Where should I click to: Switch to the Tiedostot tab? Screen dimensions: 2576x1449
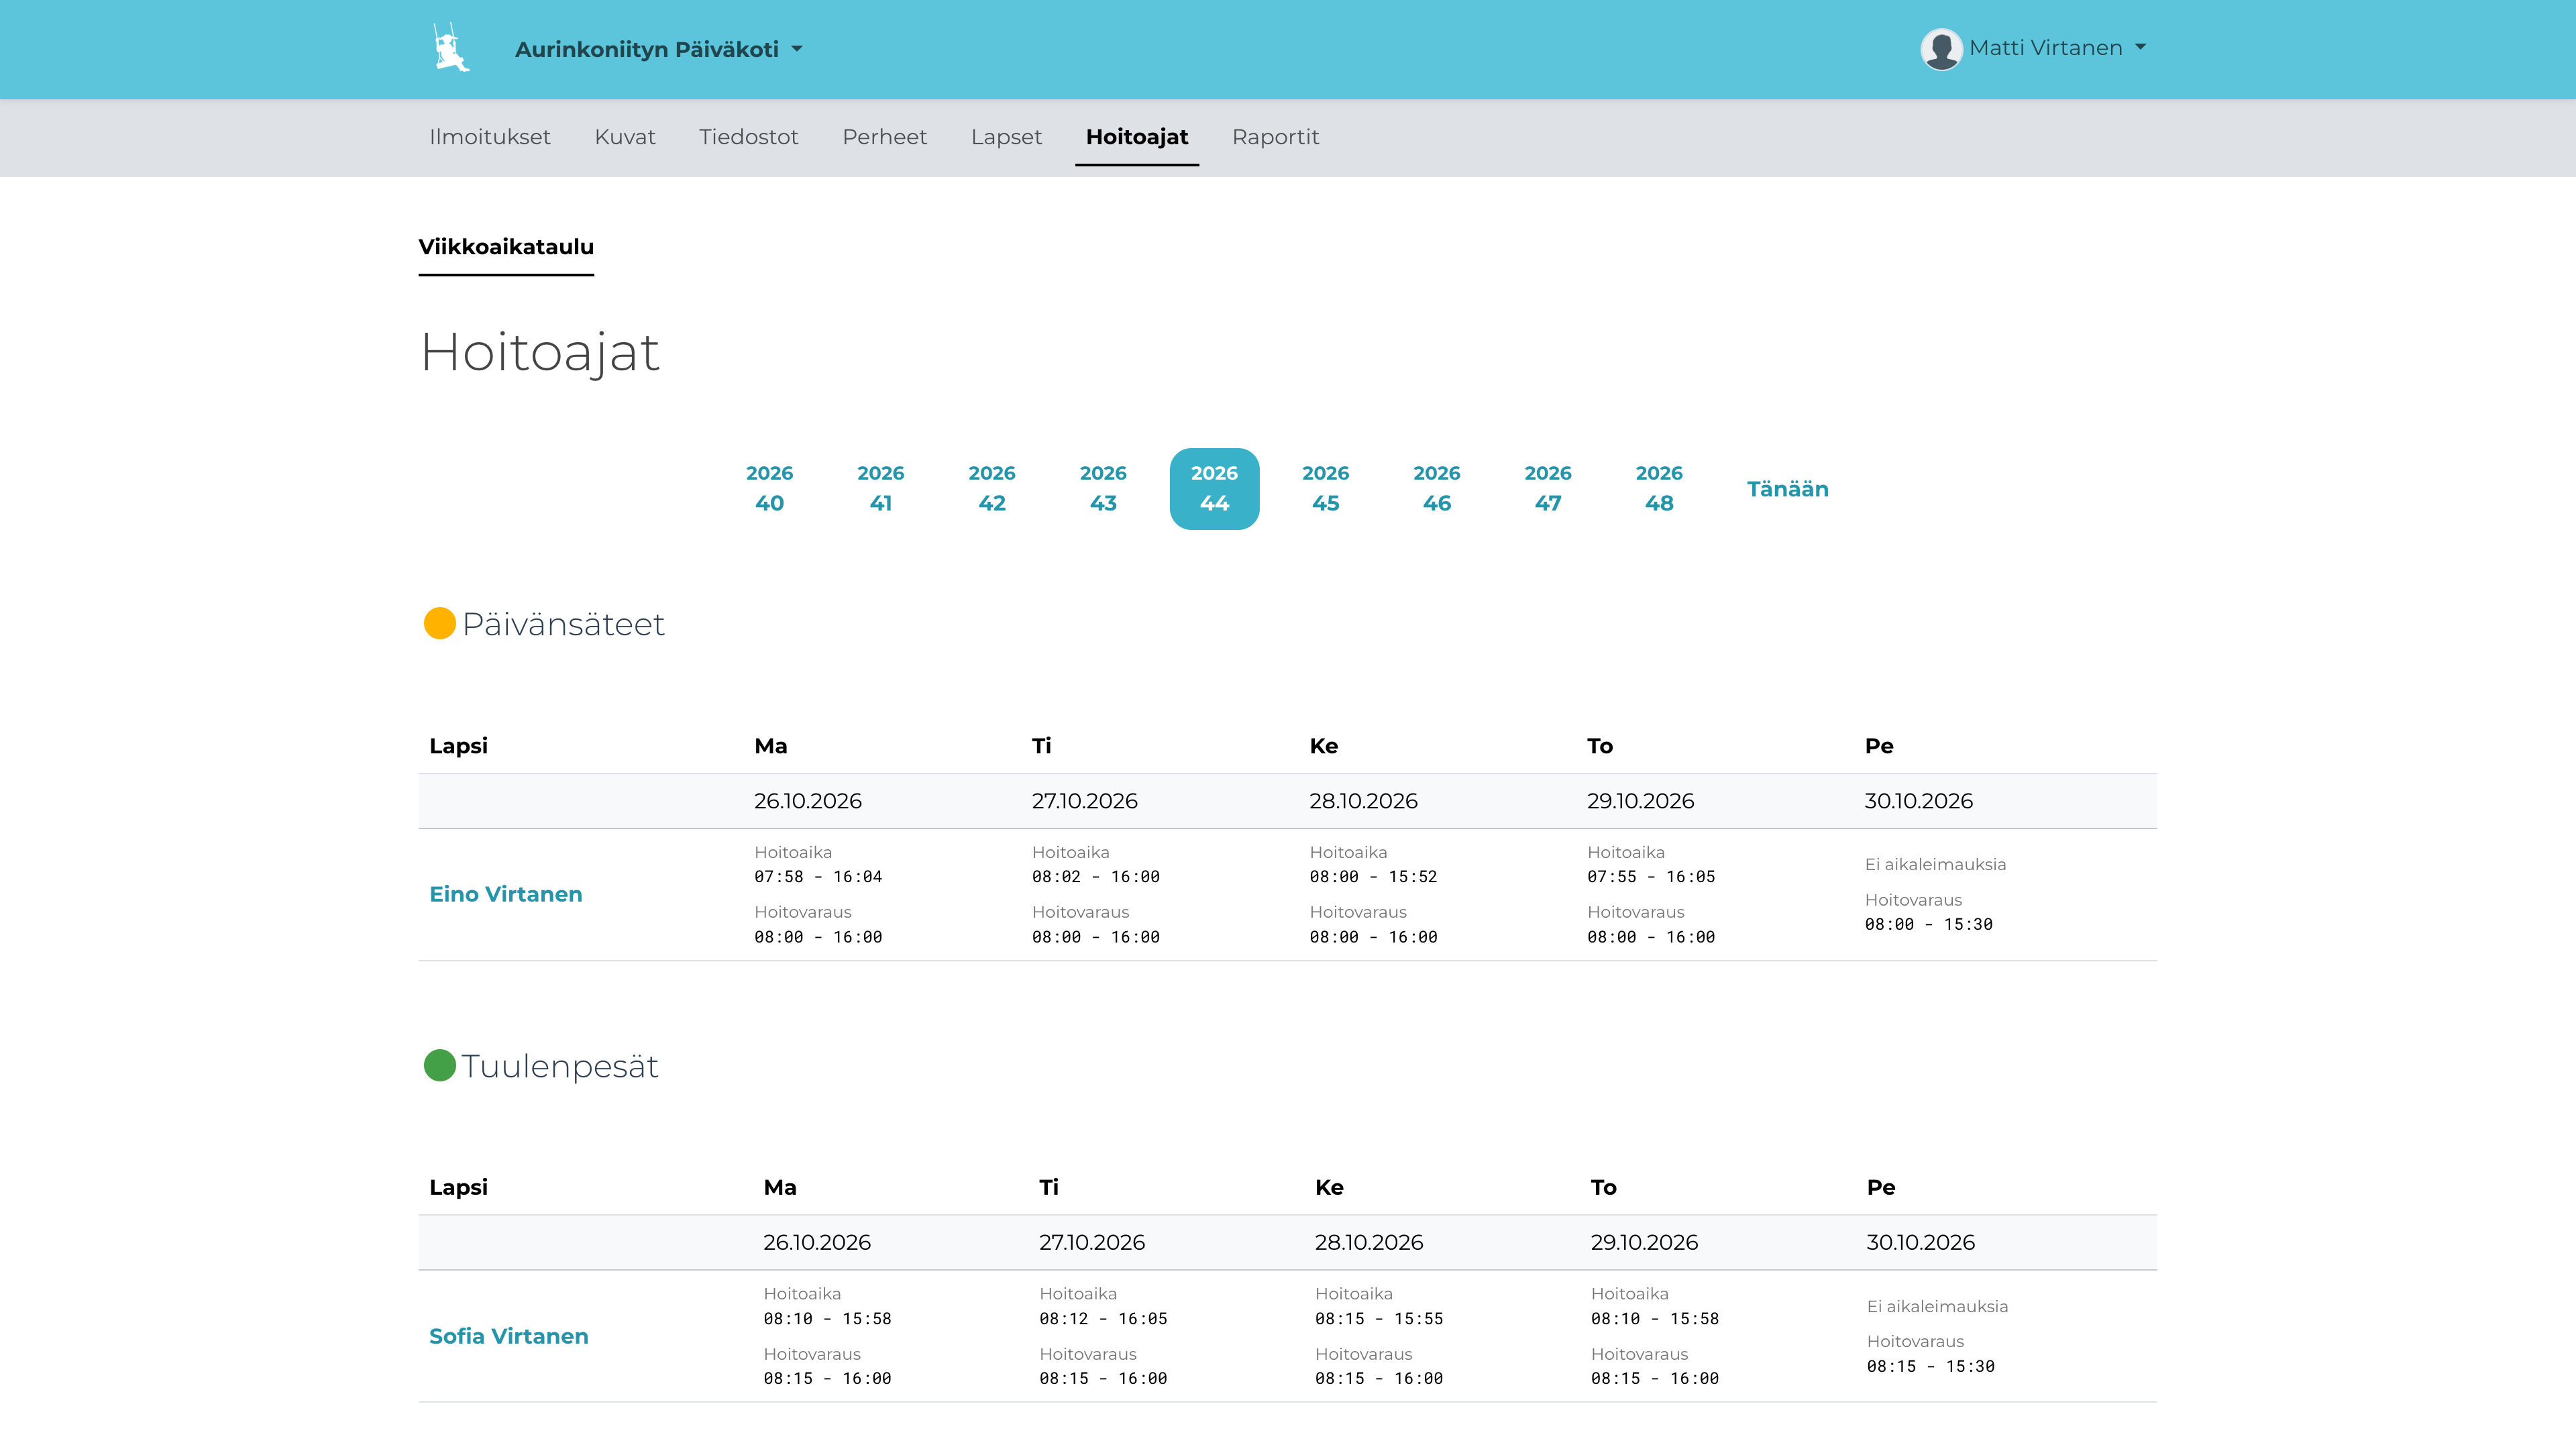tap(749, 137)
